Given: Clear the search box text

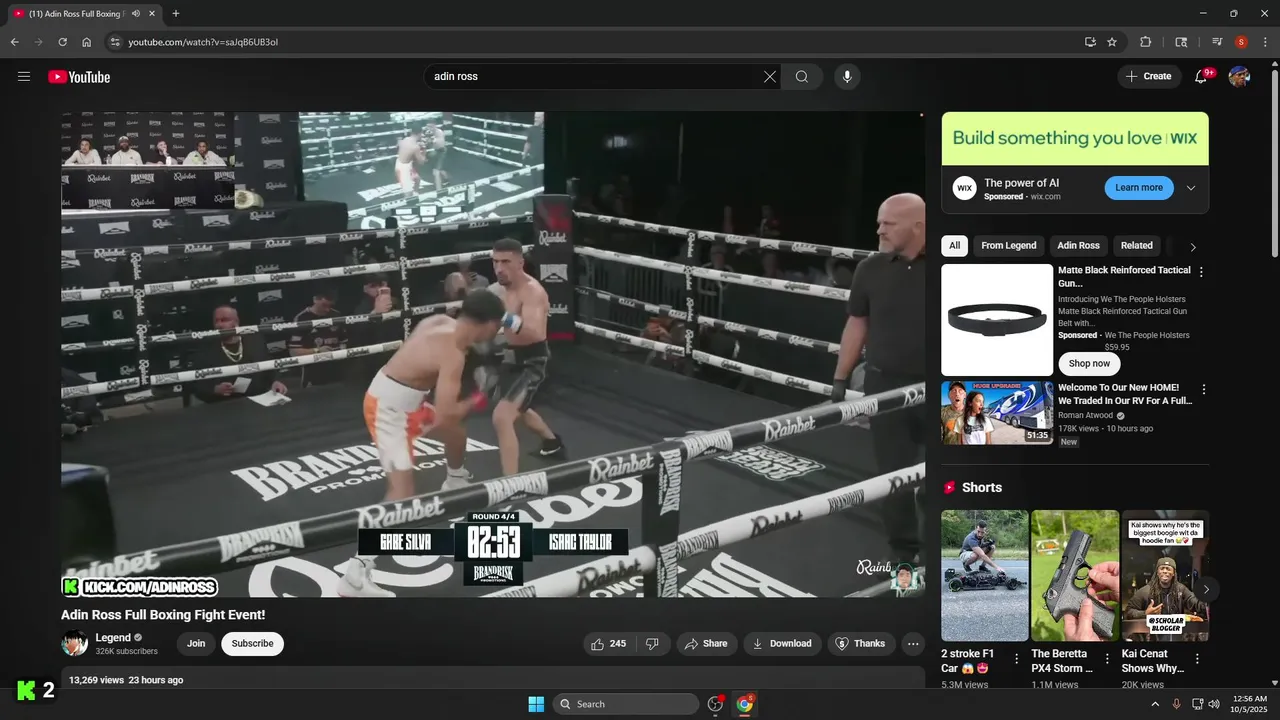Looking at the screenshot, I should [770, 77].
